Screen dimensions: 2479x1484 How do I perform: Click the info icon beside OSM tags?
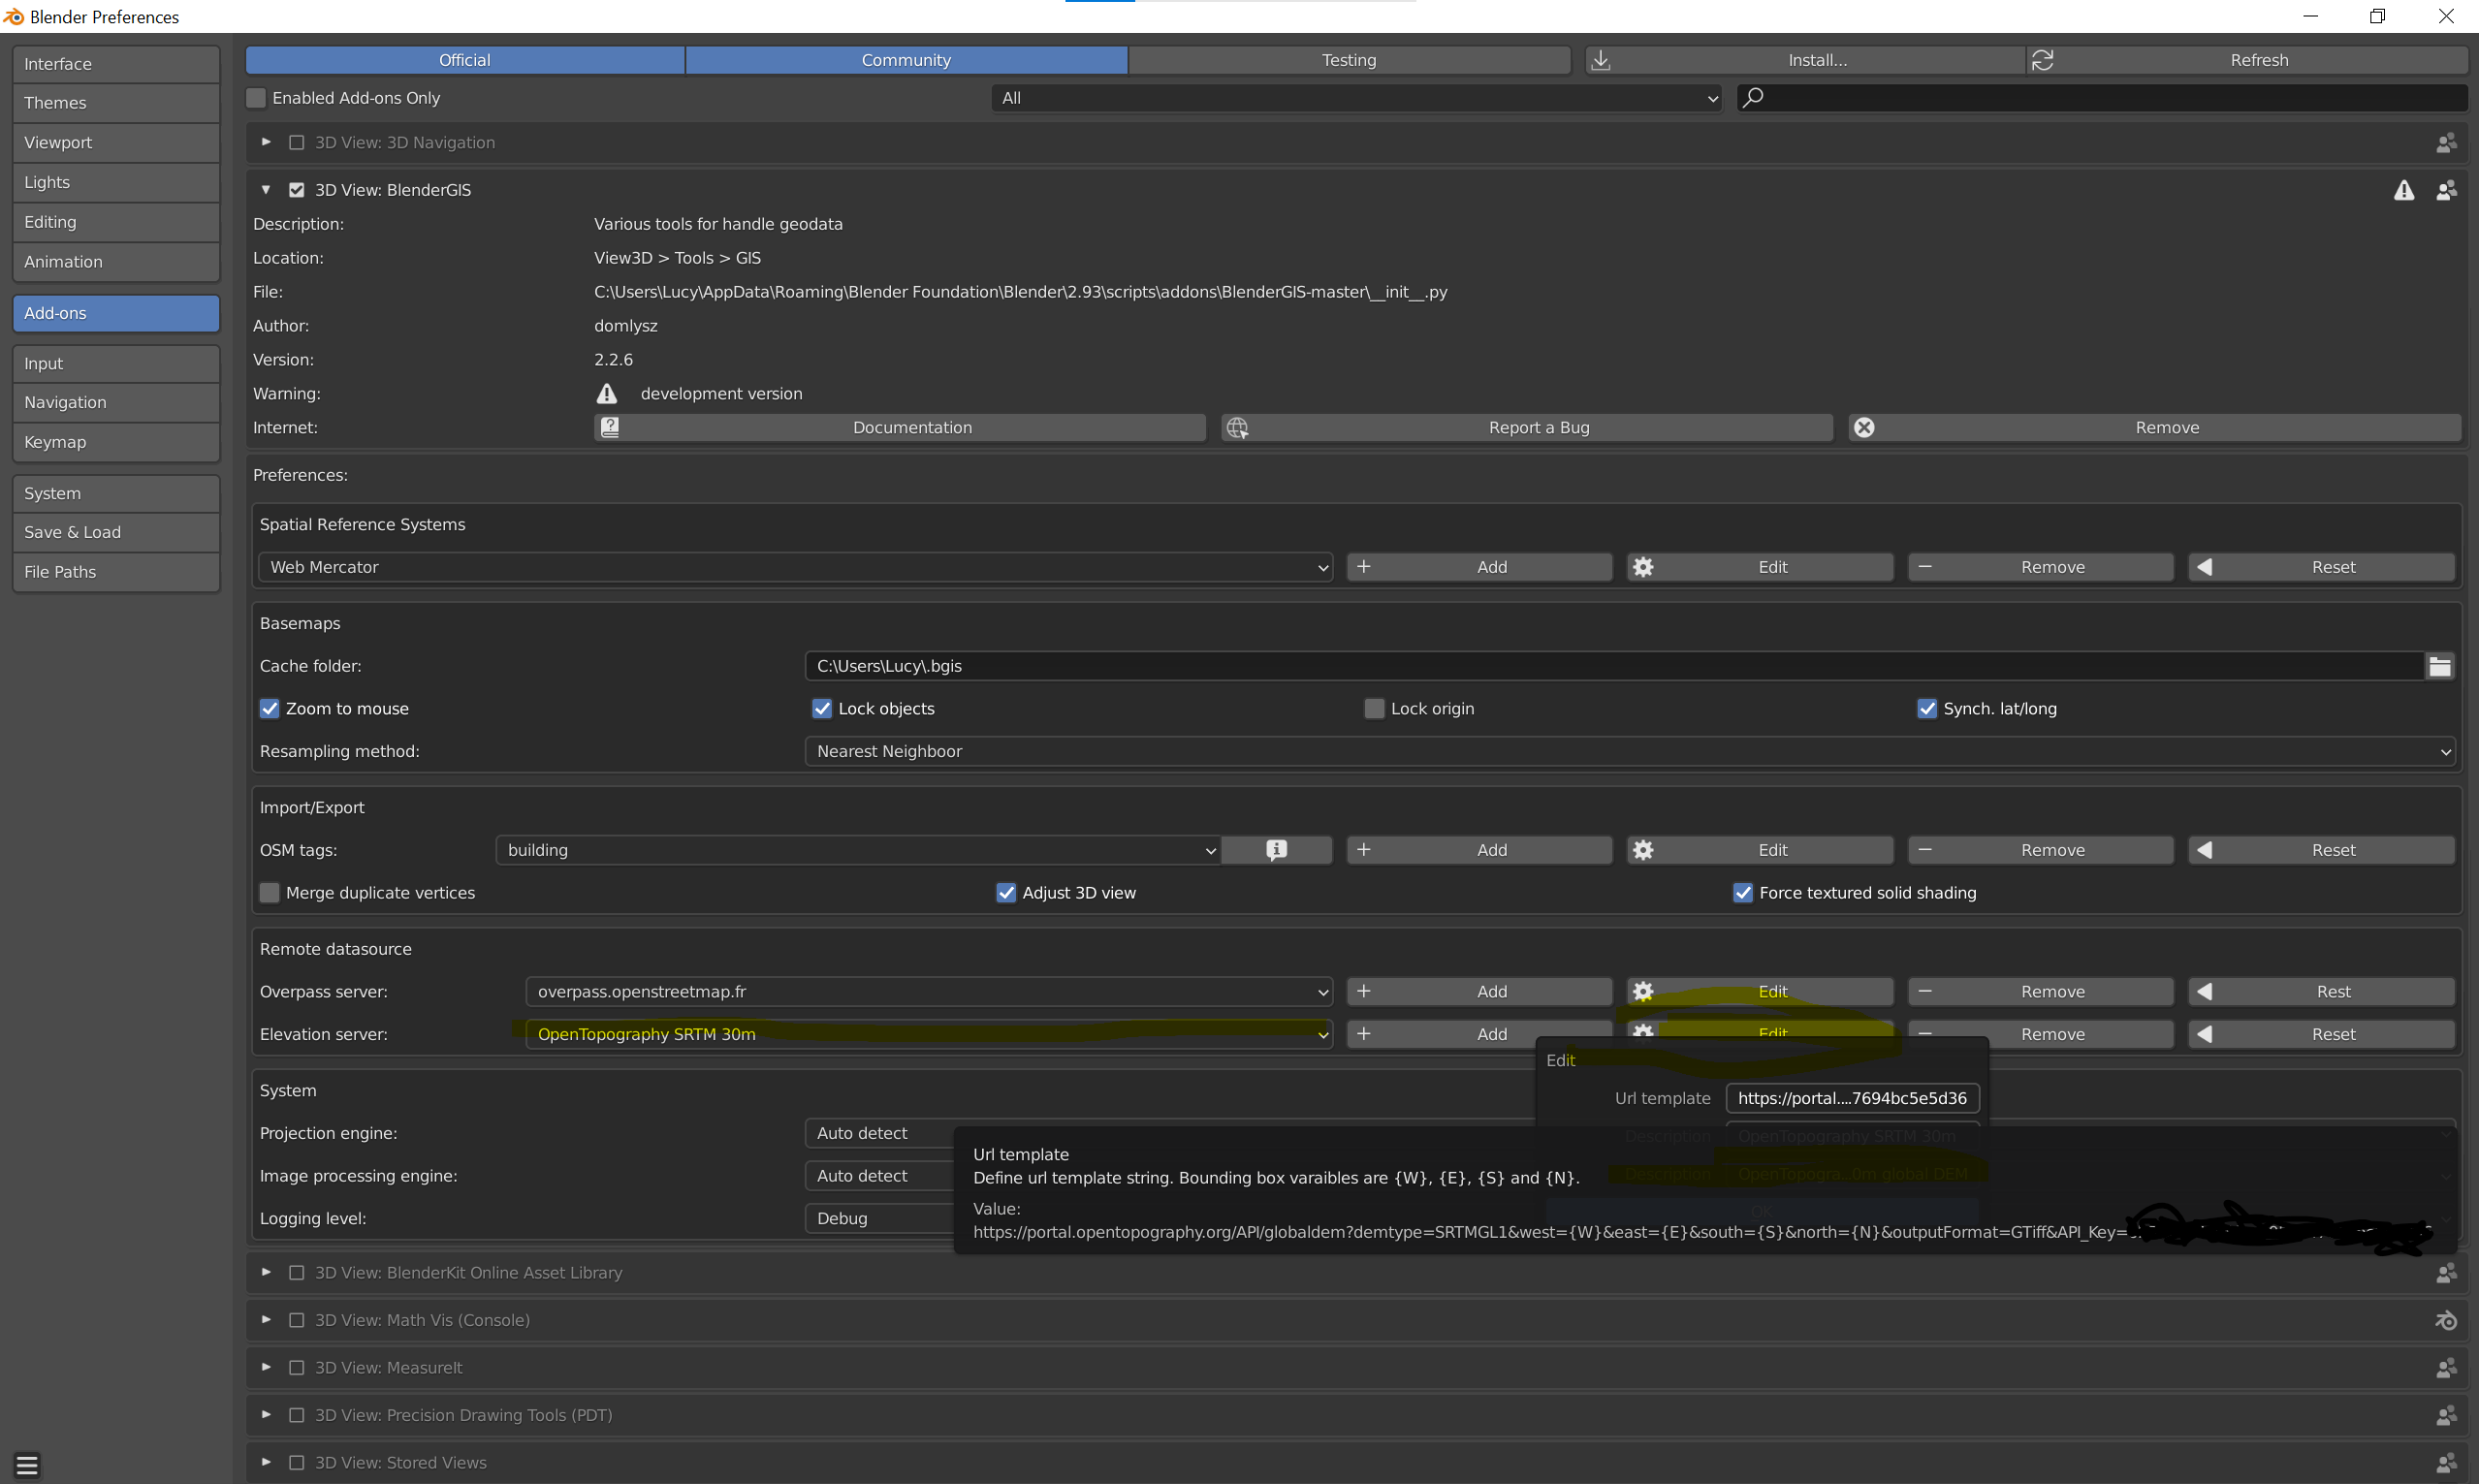click(x=1276, y=849)
